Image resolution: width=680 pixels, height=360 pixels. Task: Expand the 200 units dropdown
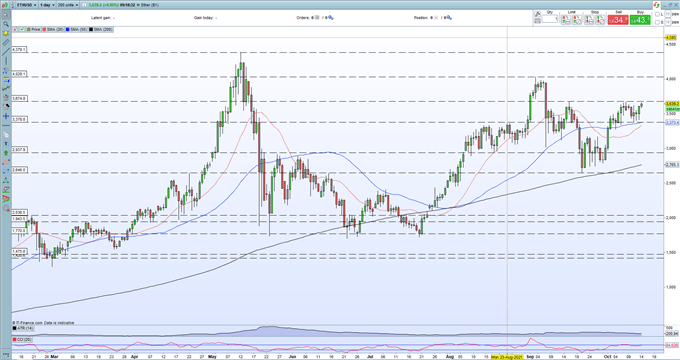pos(68,5)
